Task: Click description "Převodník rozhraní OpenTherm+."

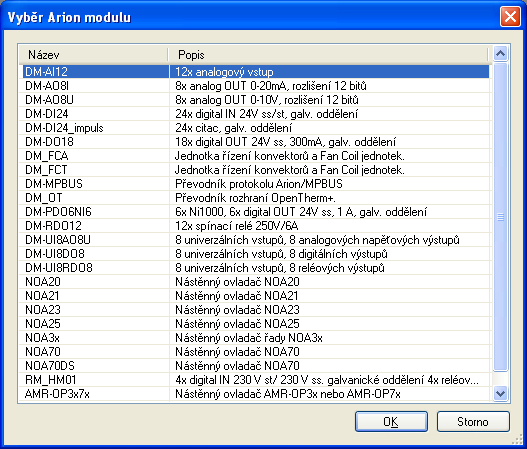Action: (x=255, y=198)
